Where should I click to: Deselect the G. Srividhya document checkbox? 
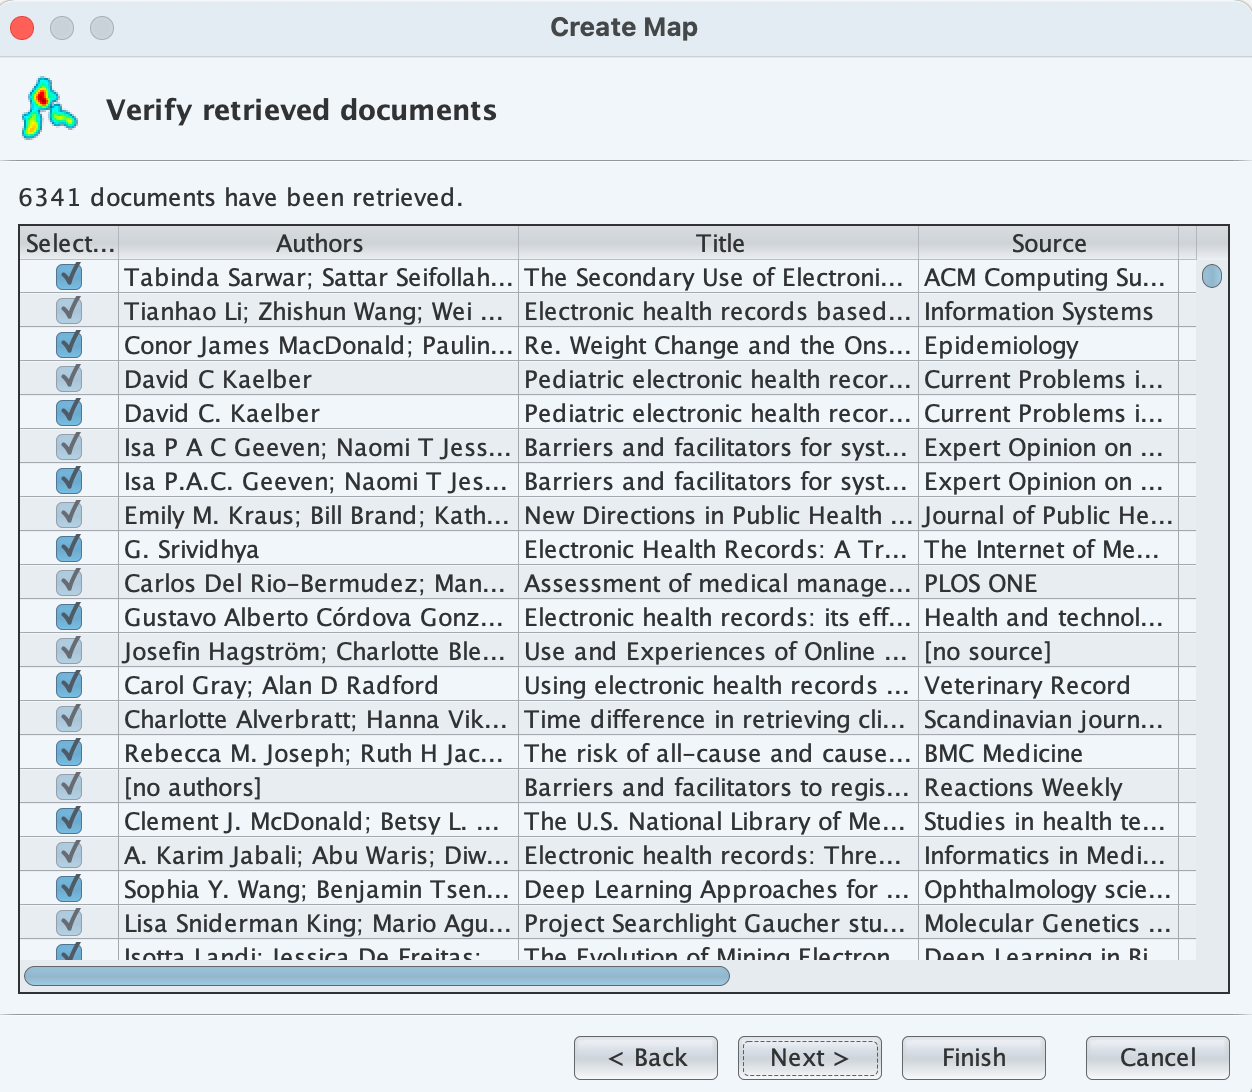point(69,548)
